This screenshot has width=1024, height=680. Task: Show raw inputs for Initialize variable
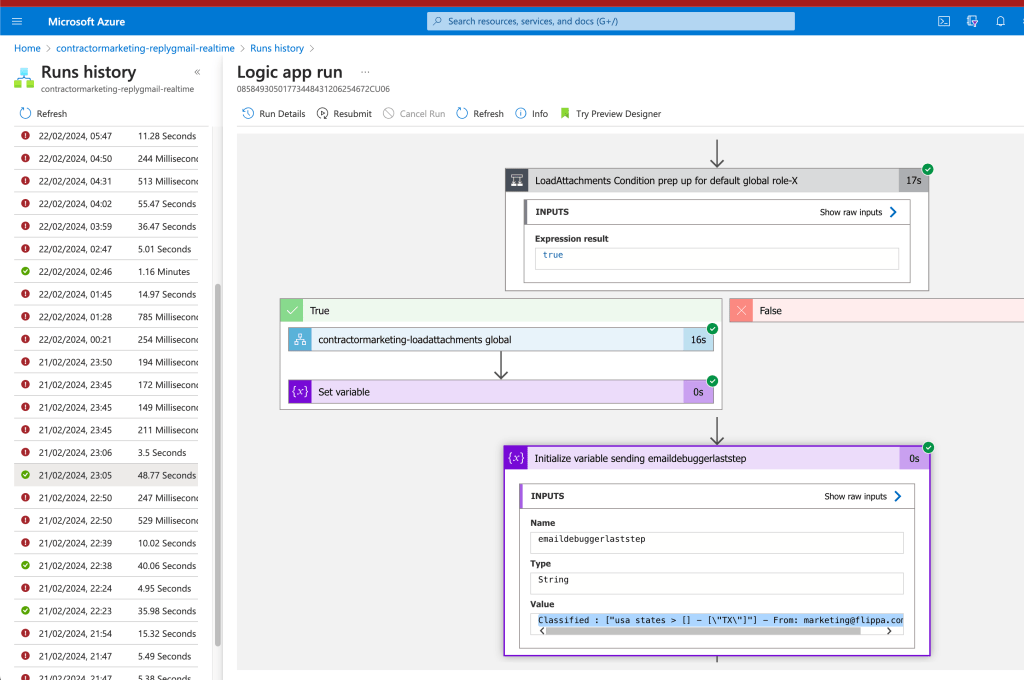click(x=863, y=496)
